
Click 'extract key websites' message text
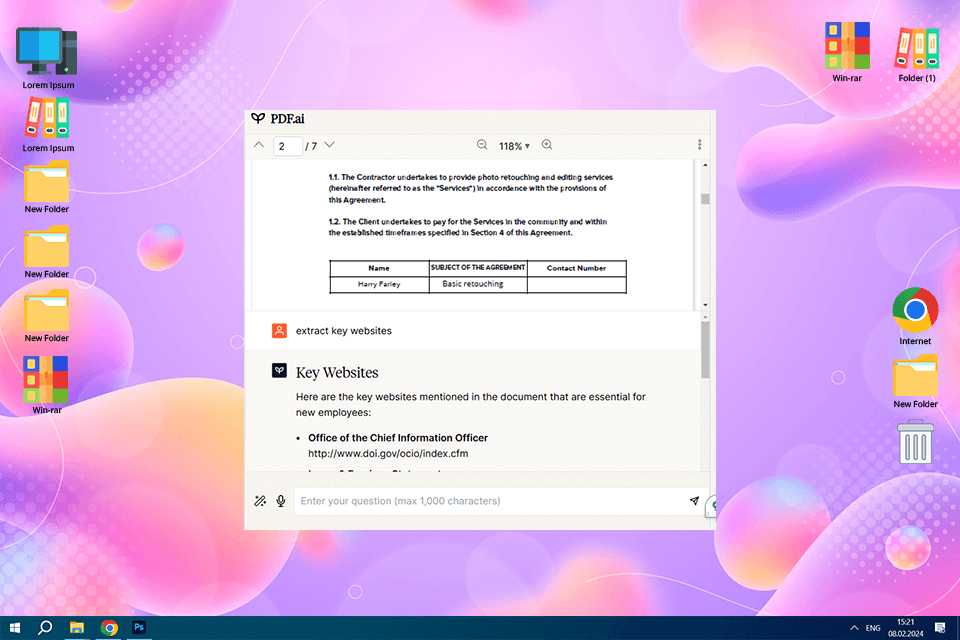pos(343,331)
